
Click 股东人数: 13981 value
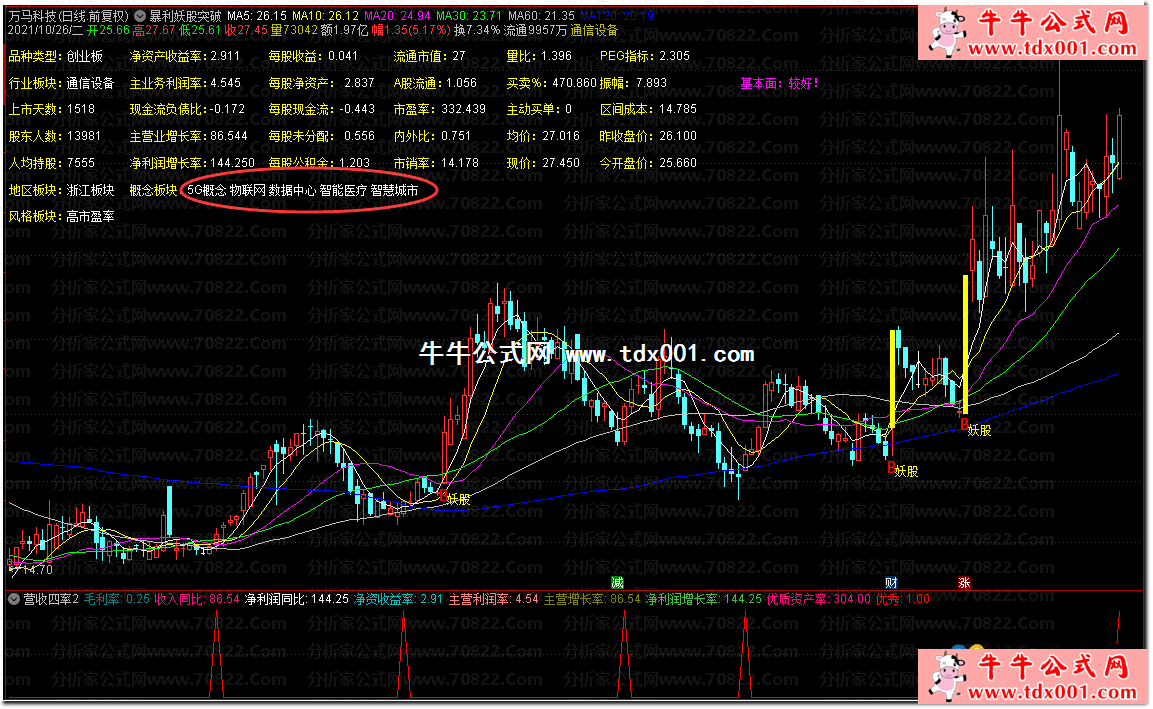click(x=54, y=136)
